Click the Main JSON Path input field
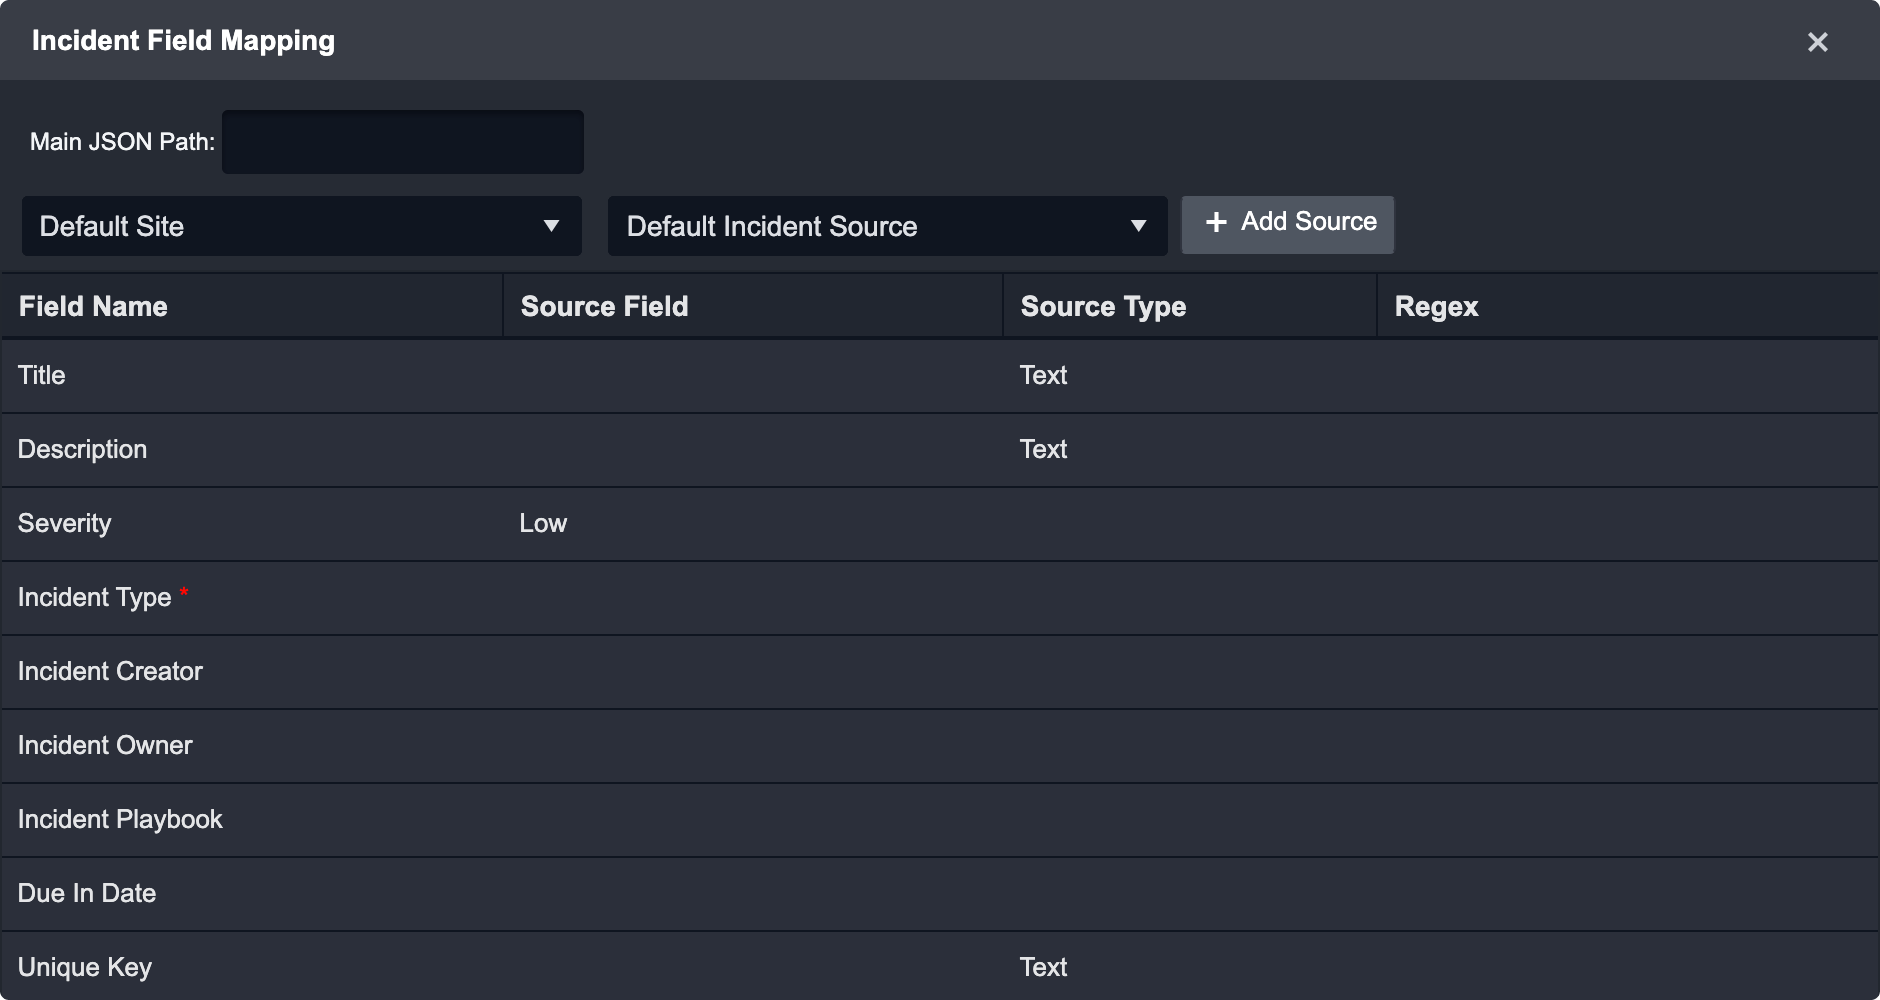This screenshot has height=1000, width=1880. pyautogui.click(x=402, y=142)
